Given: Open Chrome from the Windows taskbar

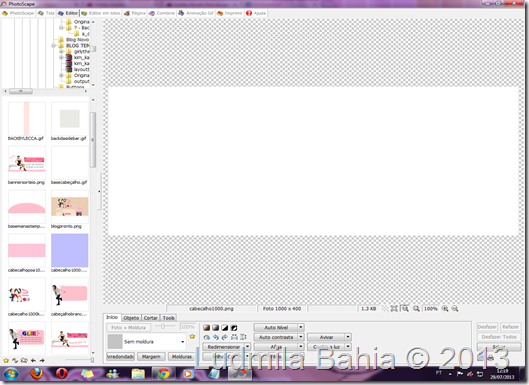Looking at the screenshot, I should coord(164,374).
